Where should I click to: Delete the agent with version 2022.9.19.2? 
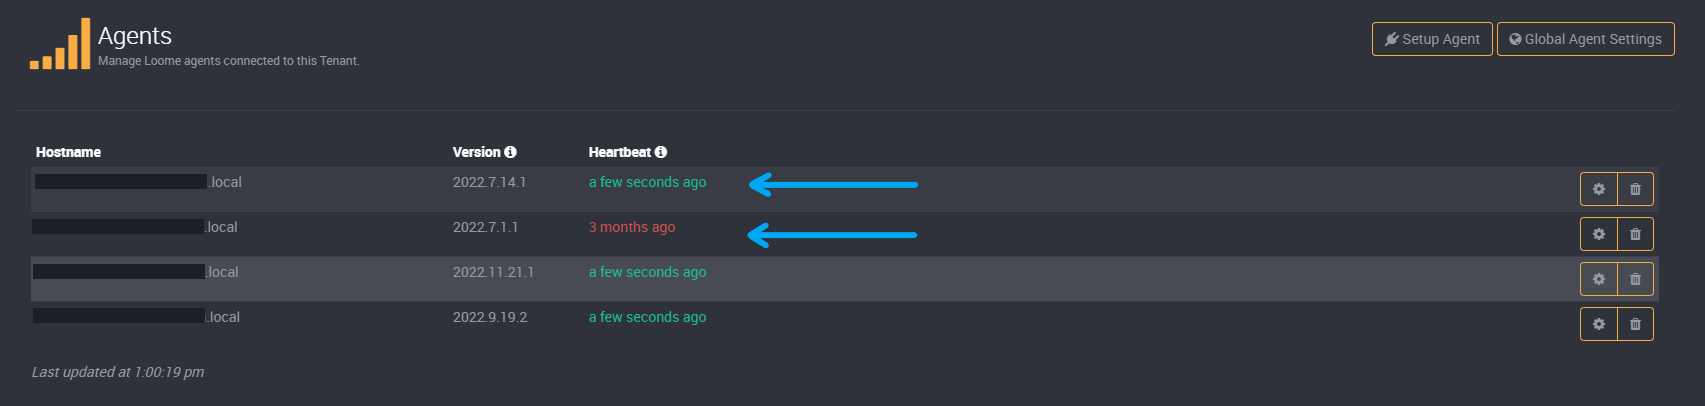point(1635,324)
